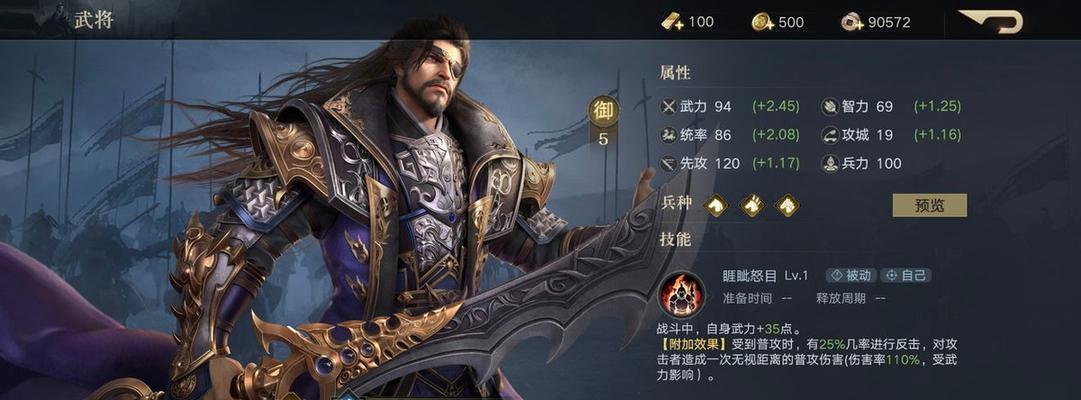1081x400 pixels.
Task: Select the first troop type icon
Action: click(x=716, y=205)
